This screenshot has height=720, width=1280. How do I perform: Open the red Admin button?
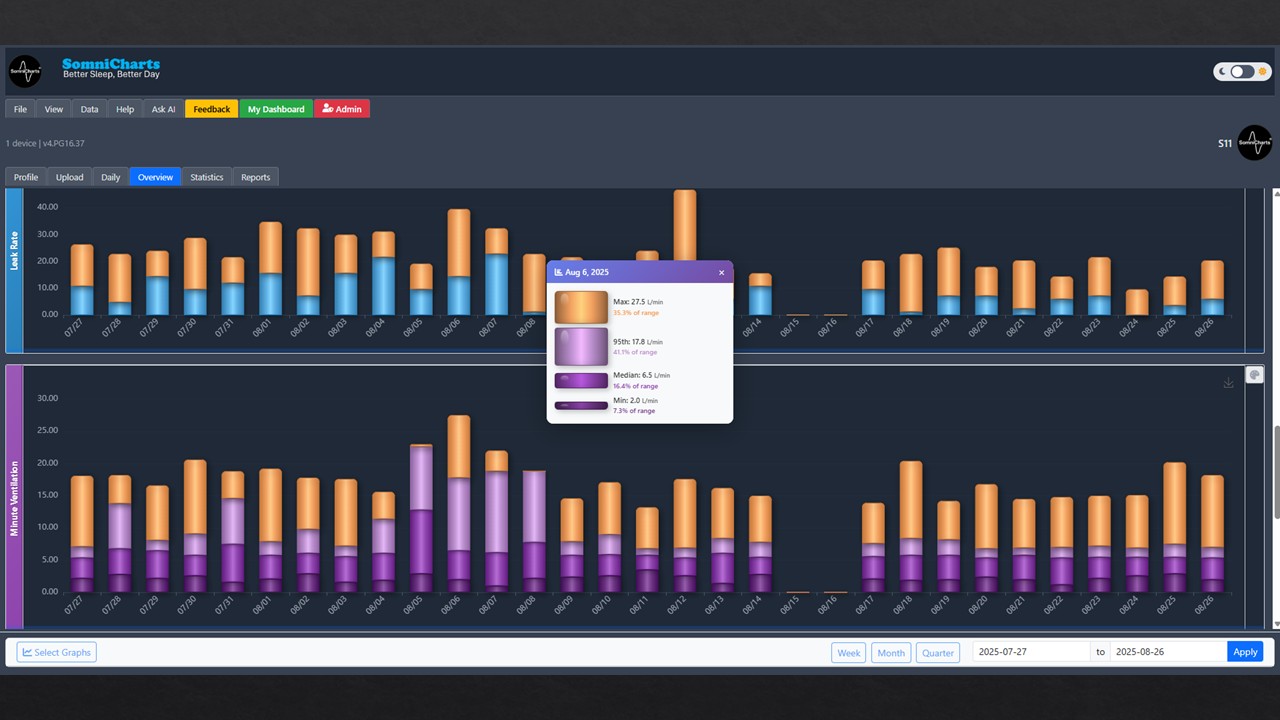342,109
